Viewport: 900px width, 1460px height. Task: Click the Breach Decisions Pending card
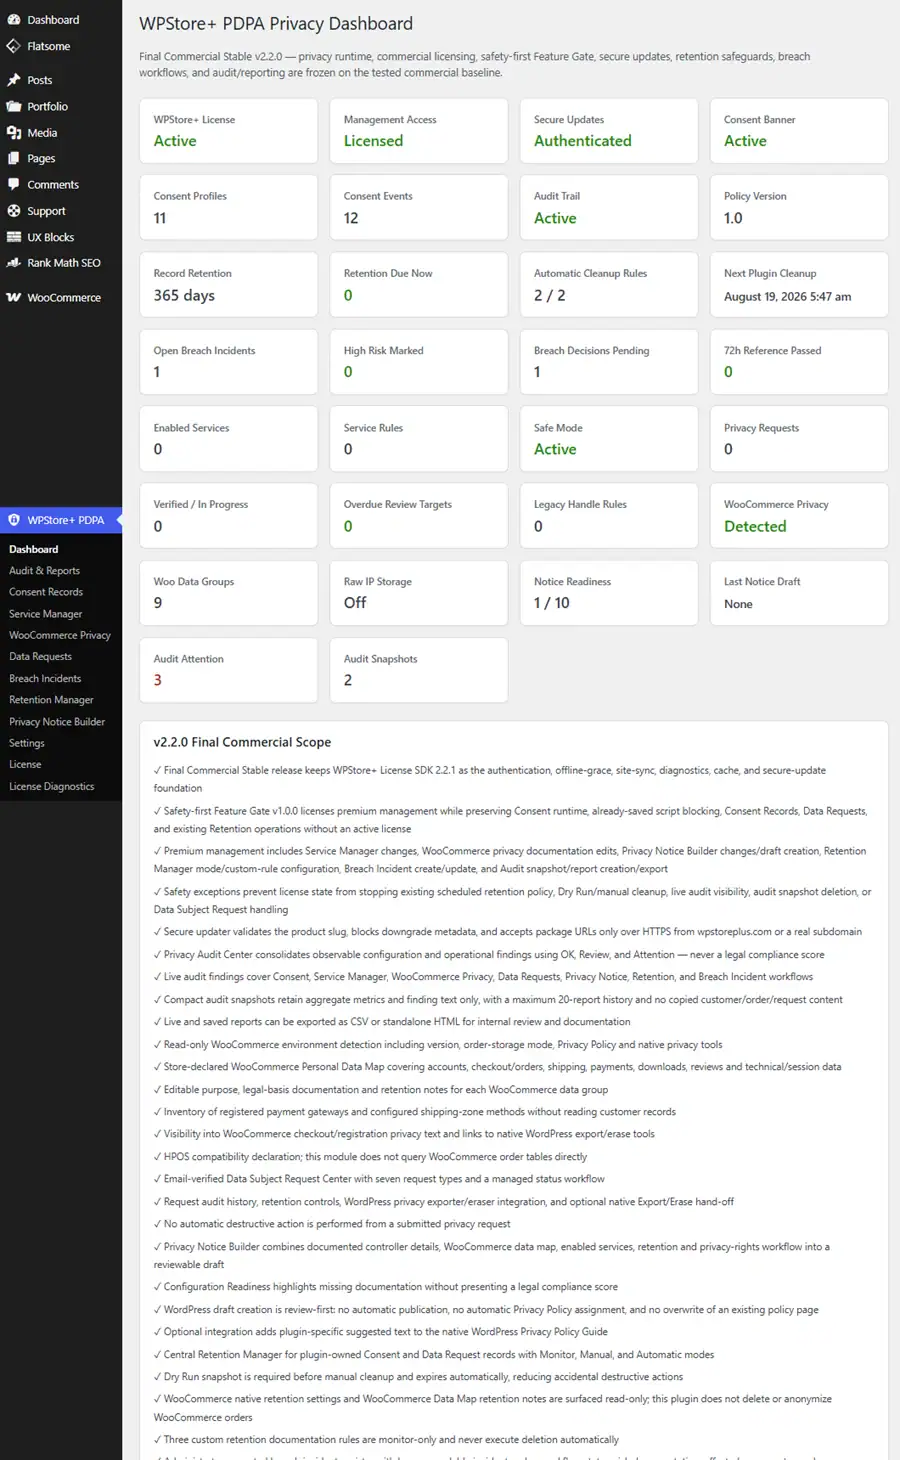point(609,362)
